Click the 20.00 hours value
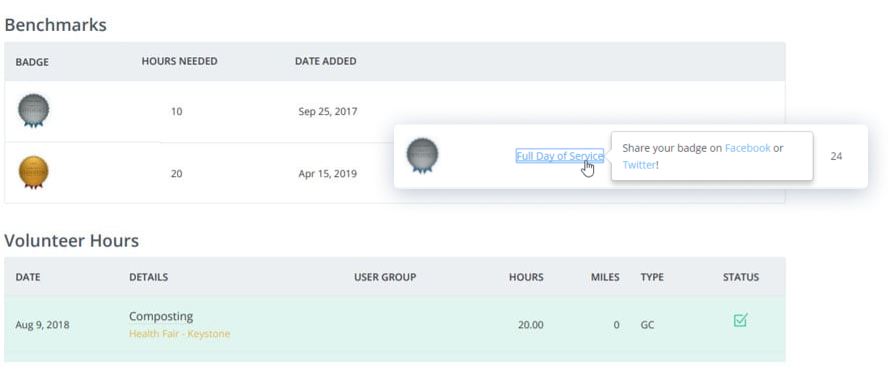 (x=531, y=325)
